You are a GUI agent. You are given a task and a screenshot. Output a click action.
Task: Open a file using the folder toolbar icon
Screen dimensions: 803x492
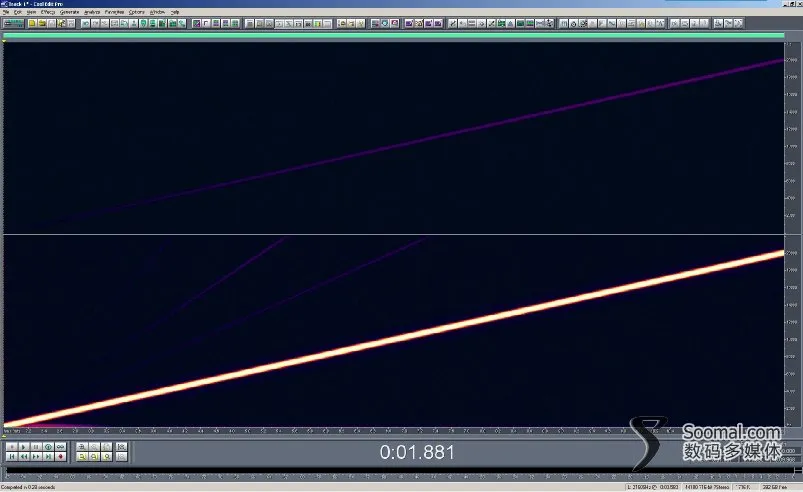point(42,23)
